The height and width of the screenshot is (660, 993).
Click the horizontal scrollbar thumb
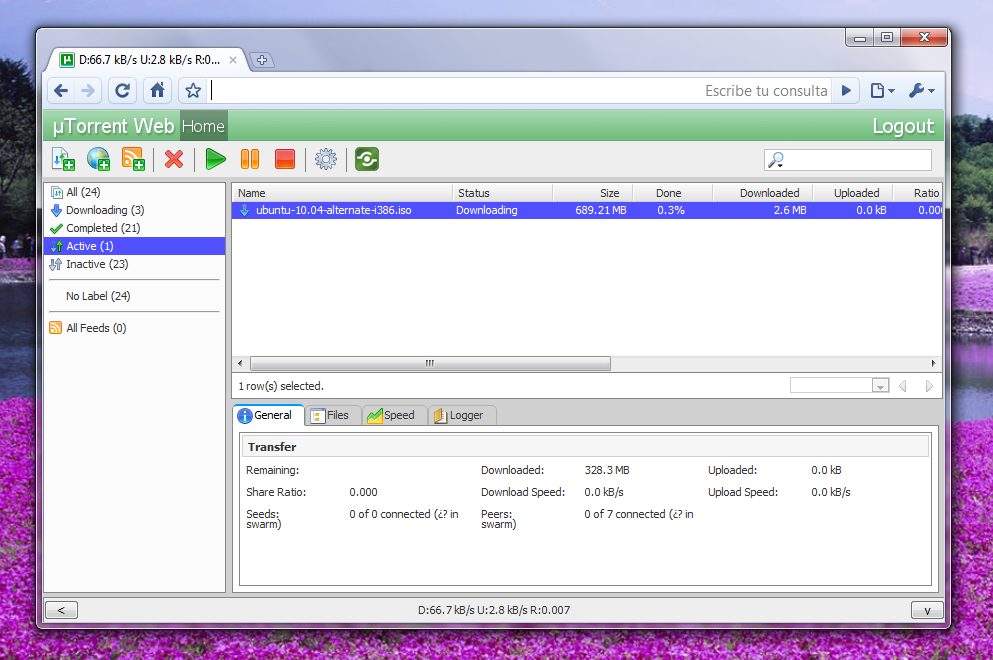(x=430, y=364)
